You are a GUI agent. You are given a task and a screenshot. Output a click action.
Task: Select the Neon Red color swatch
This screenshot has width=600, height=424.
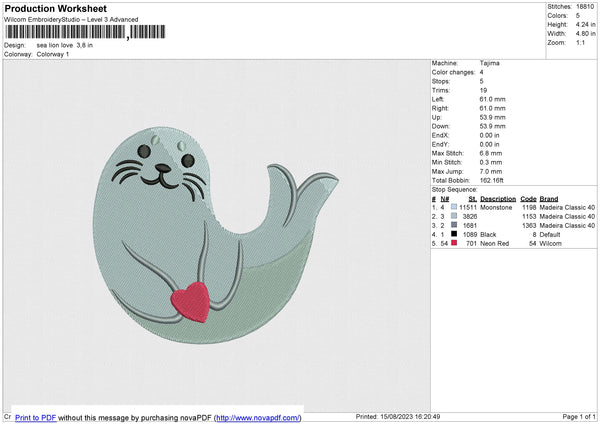(455, 243)
